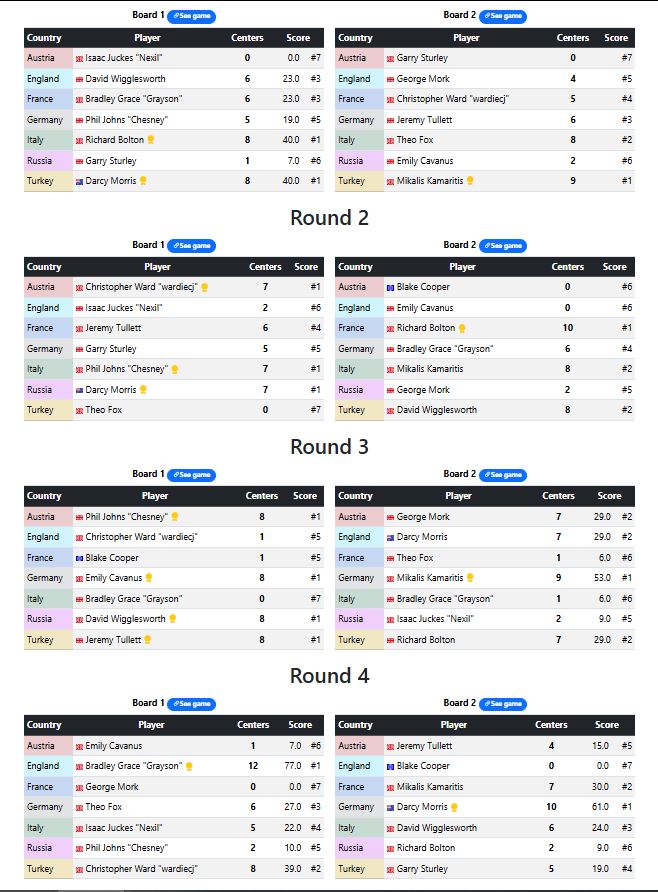This screenshot has width=658, height=892.
Task: Select Garry Sturley in Round 4 Board 2 Turkey row
Action: (422, 869)
